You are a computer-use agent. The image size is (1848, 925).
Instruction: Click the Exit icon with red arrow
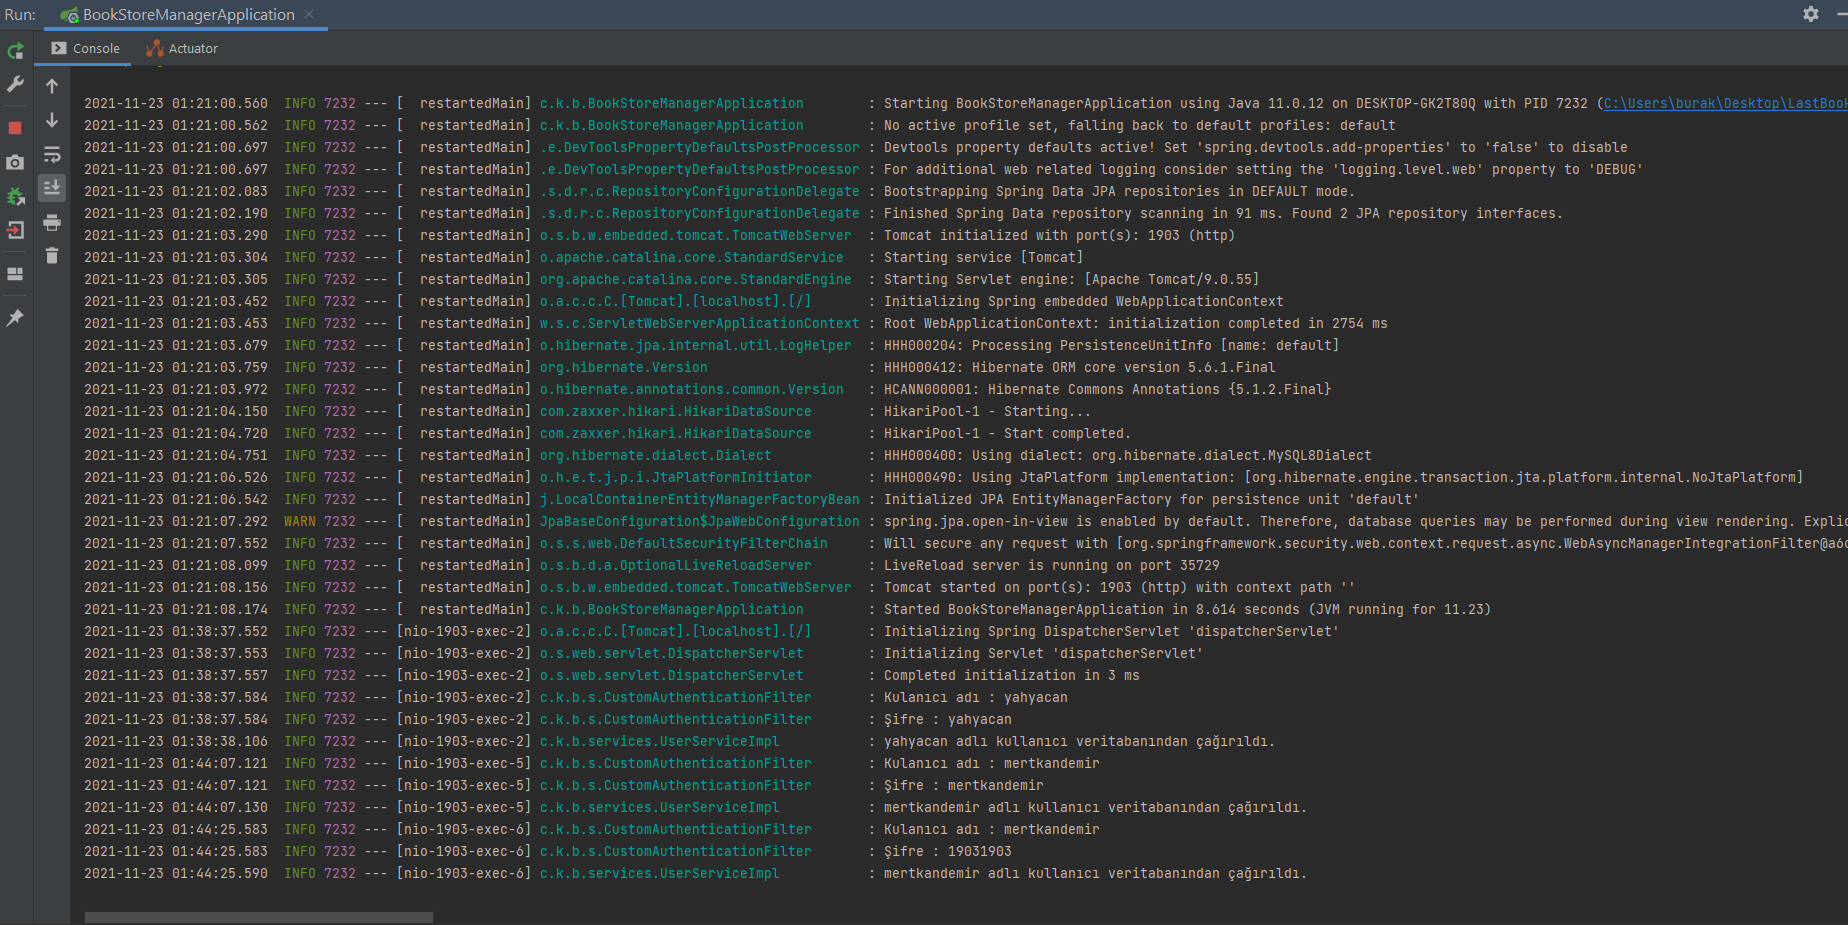pyautogui.click(x=15, y=230)
